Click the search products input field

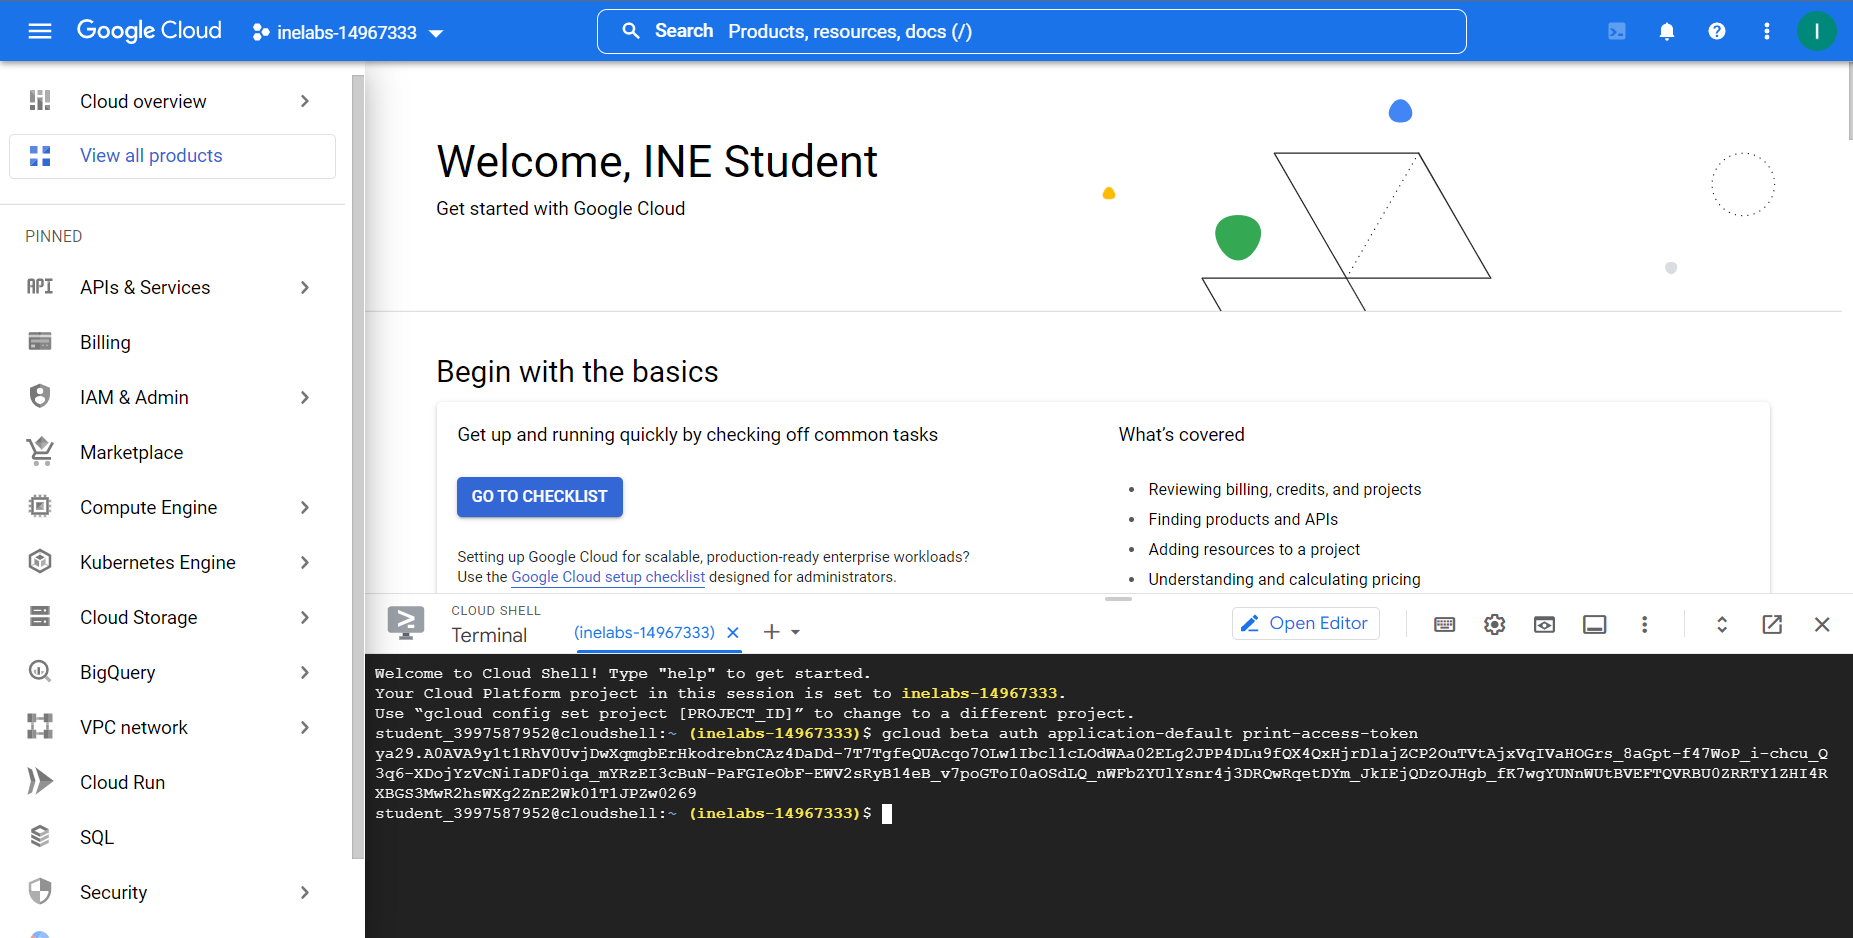(1031, 31)
